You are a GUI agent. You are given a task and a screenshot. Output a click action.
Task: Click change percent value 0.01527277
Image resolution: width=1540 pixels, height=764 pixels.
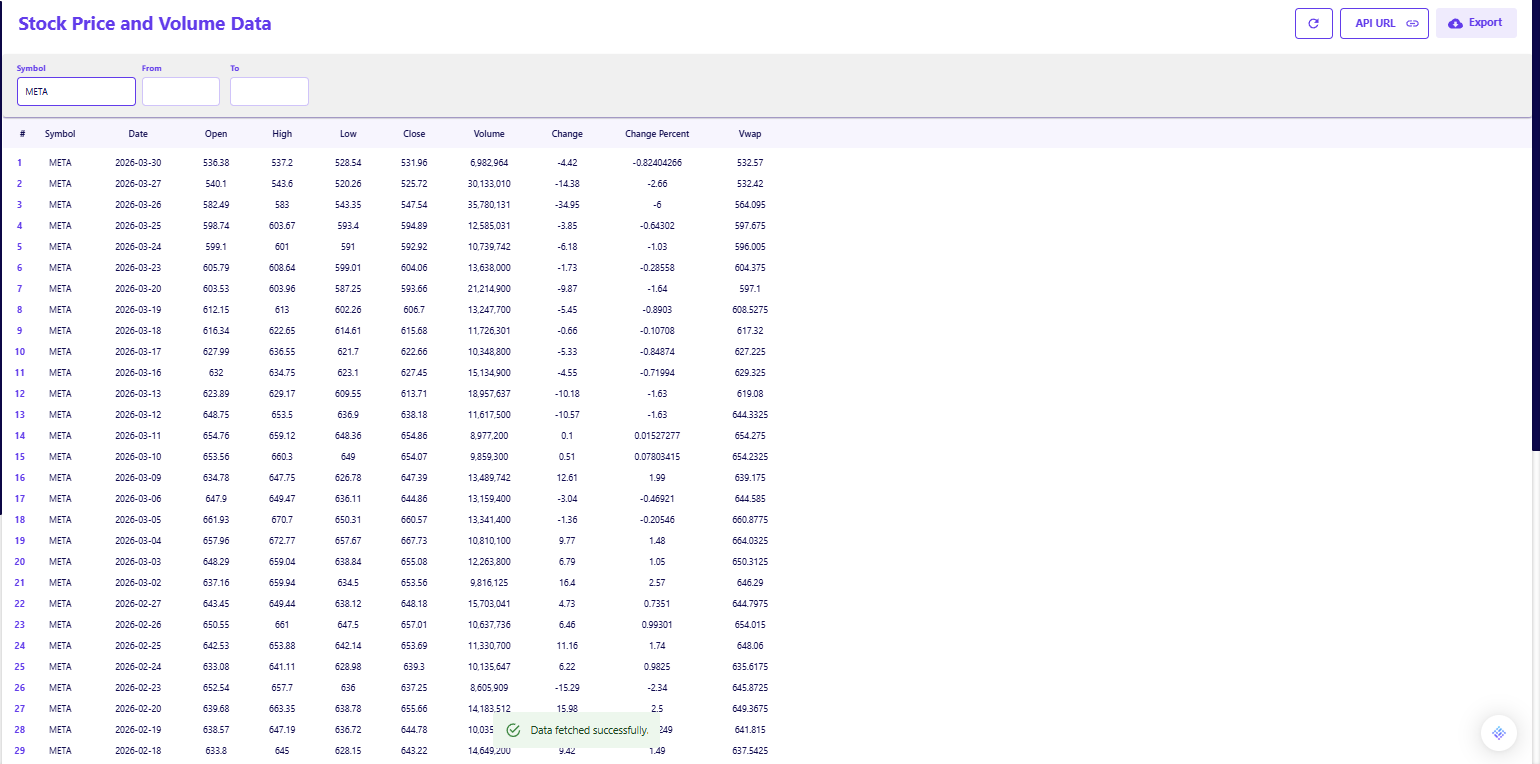(x=657, y=435)
